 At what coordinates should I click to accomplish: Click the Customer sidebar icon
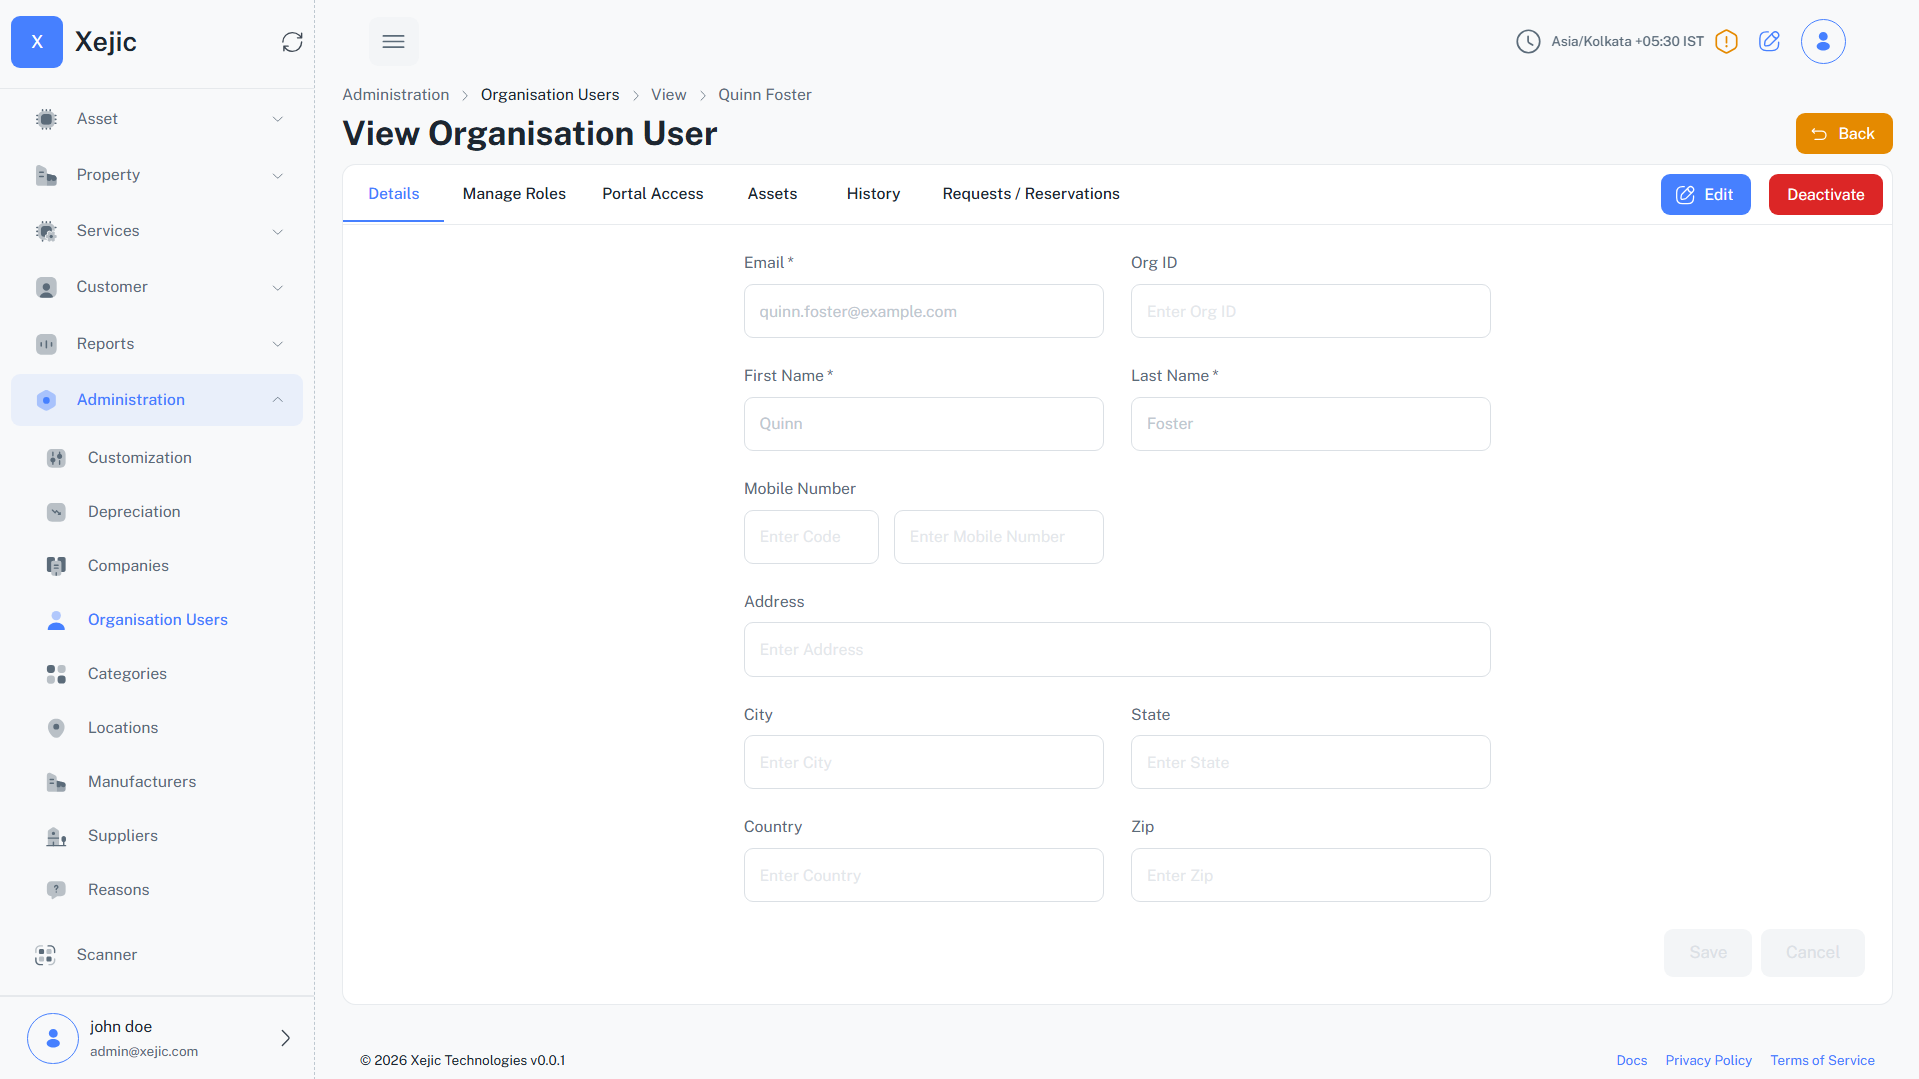coord(46,287)
